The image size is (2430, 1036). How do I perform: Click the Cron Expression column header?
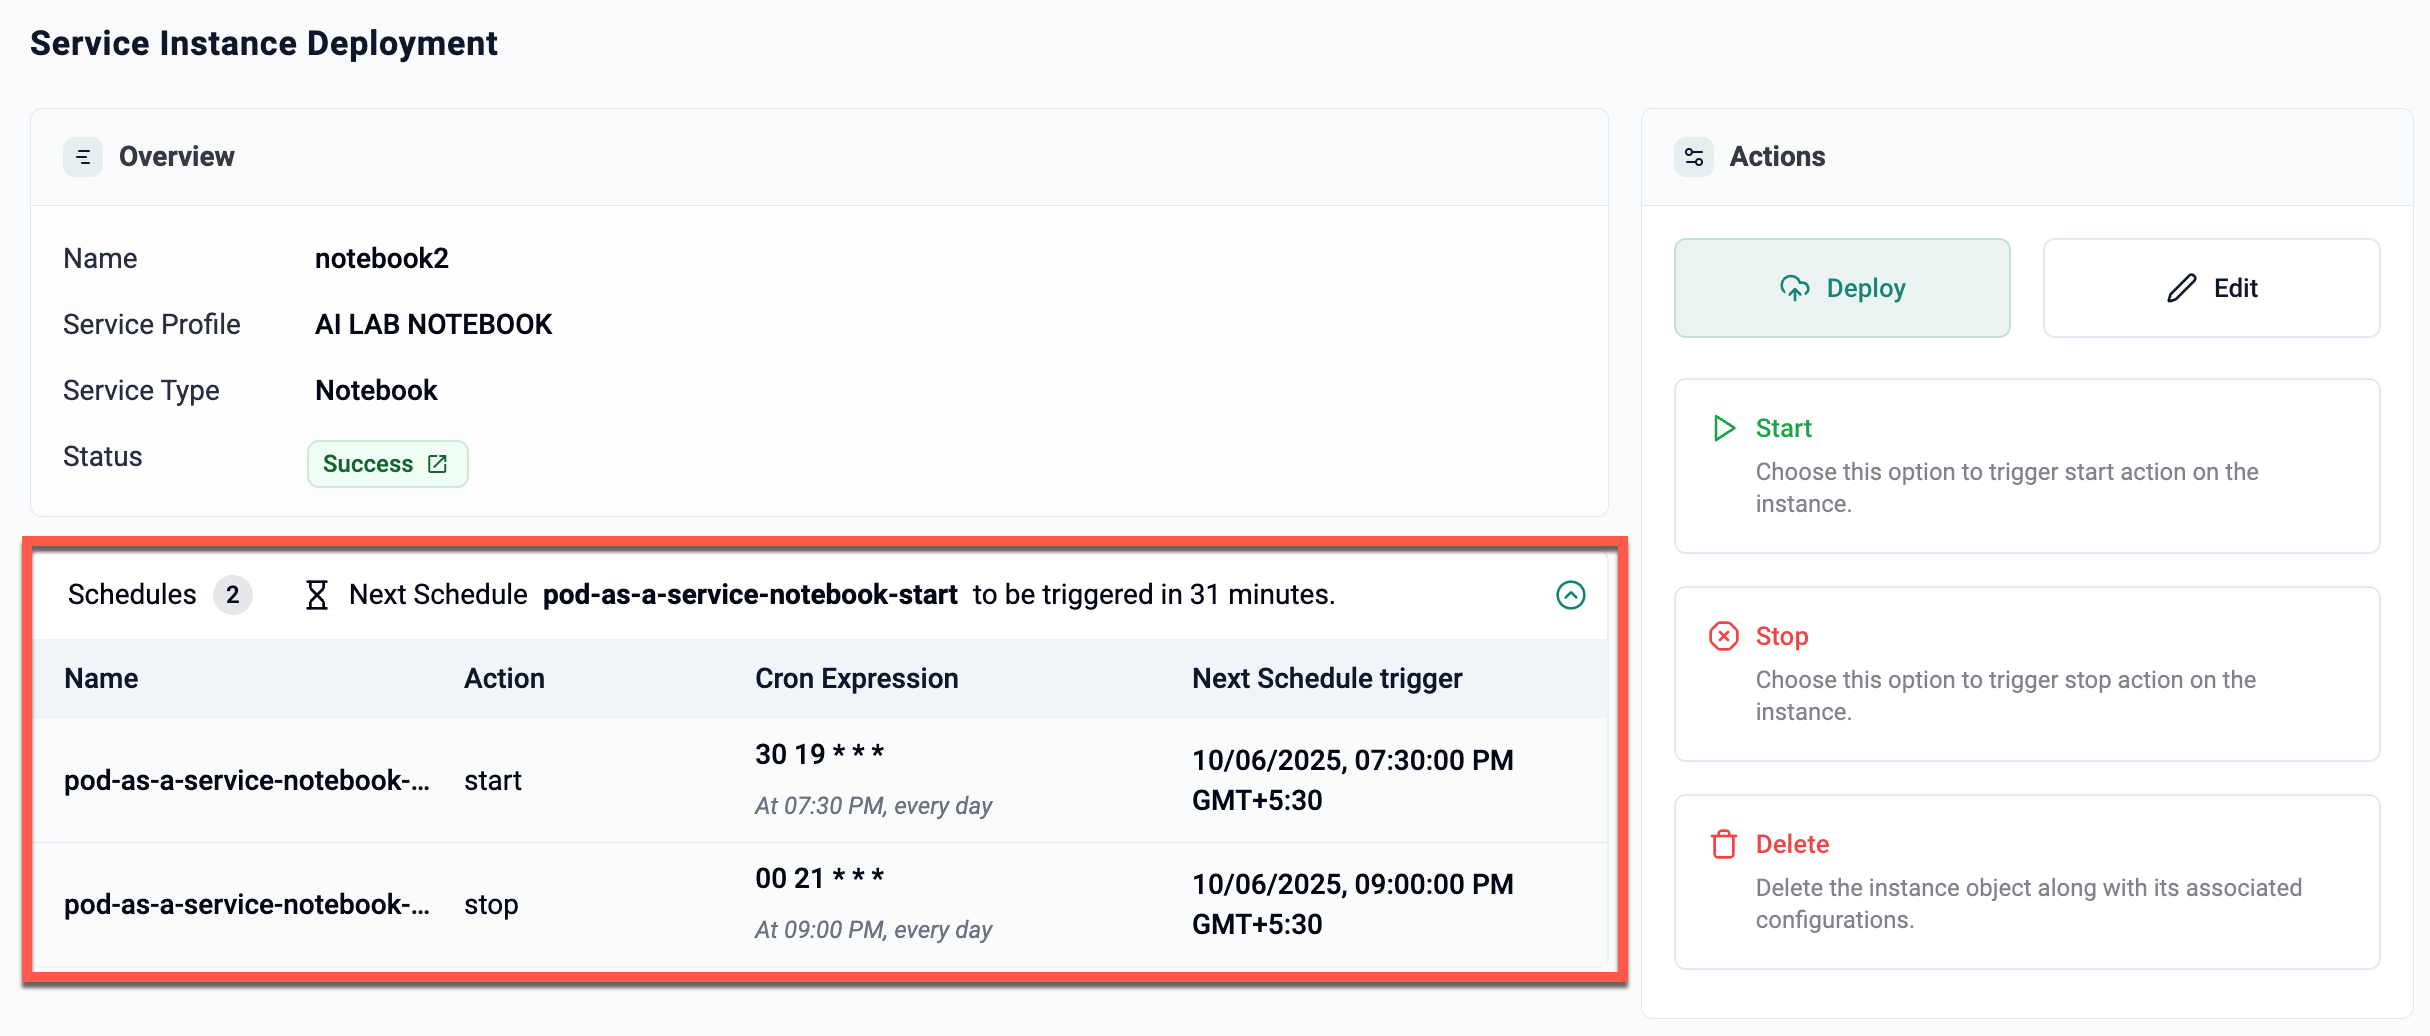click(856, 679)
